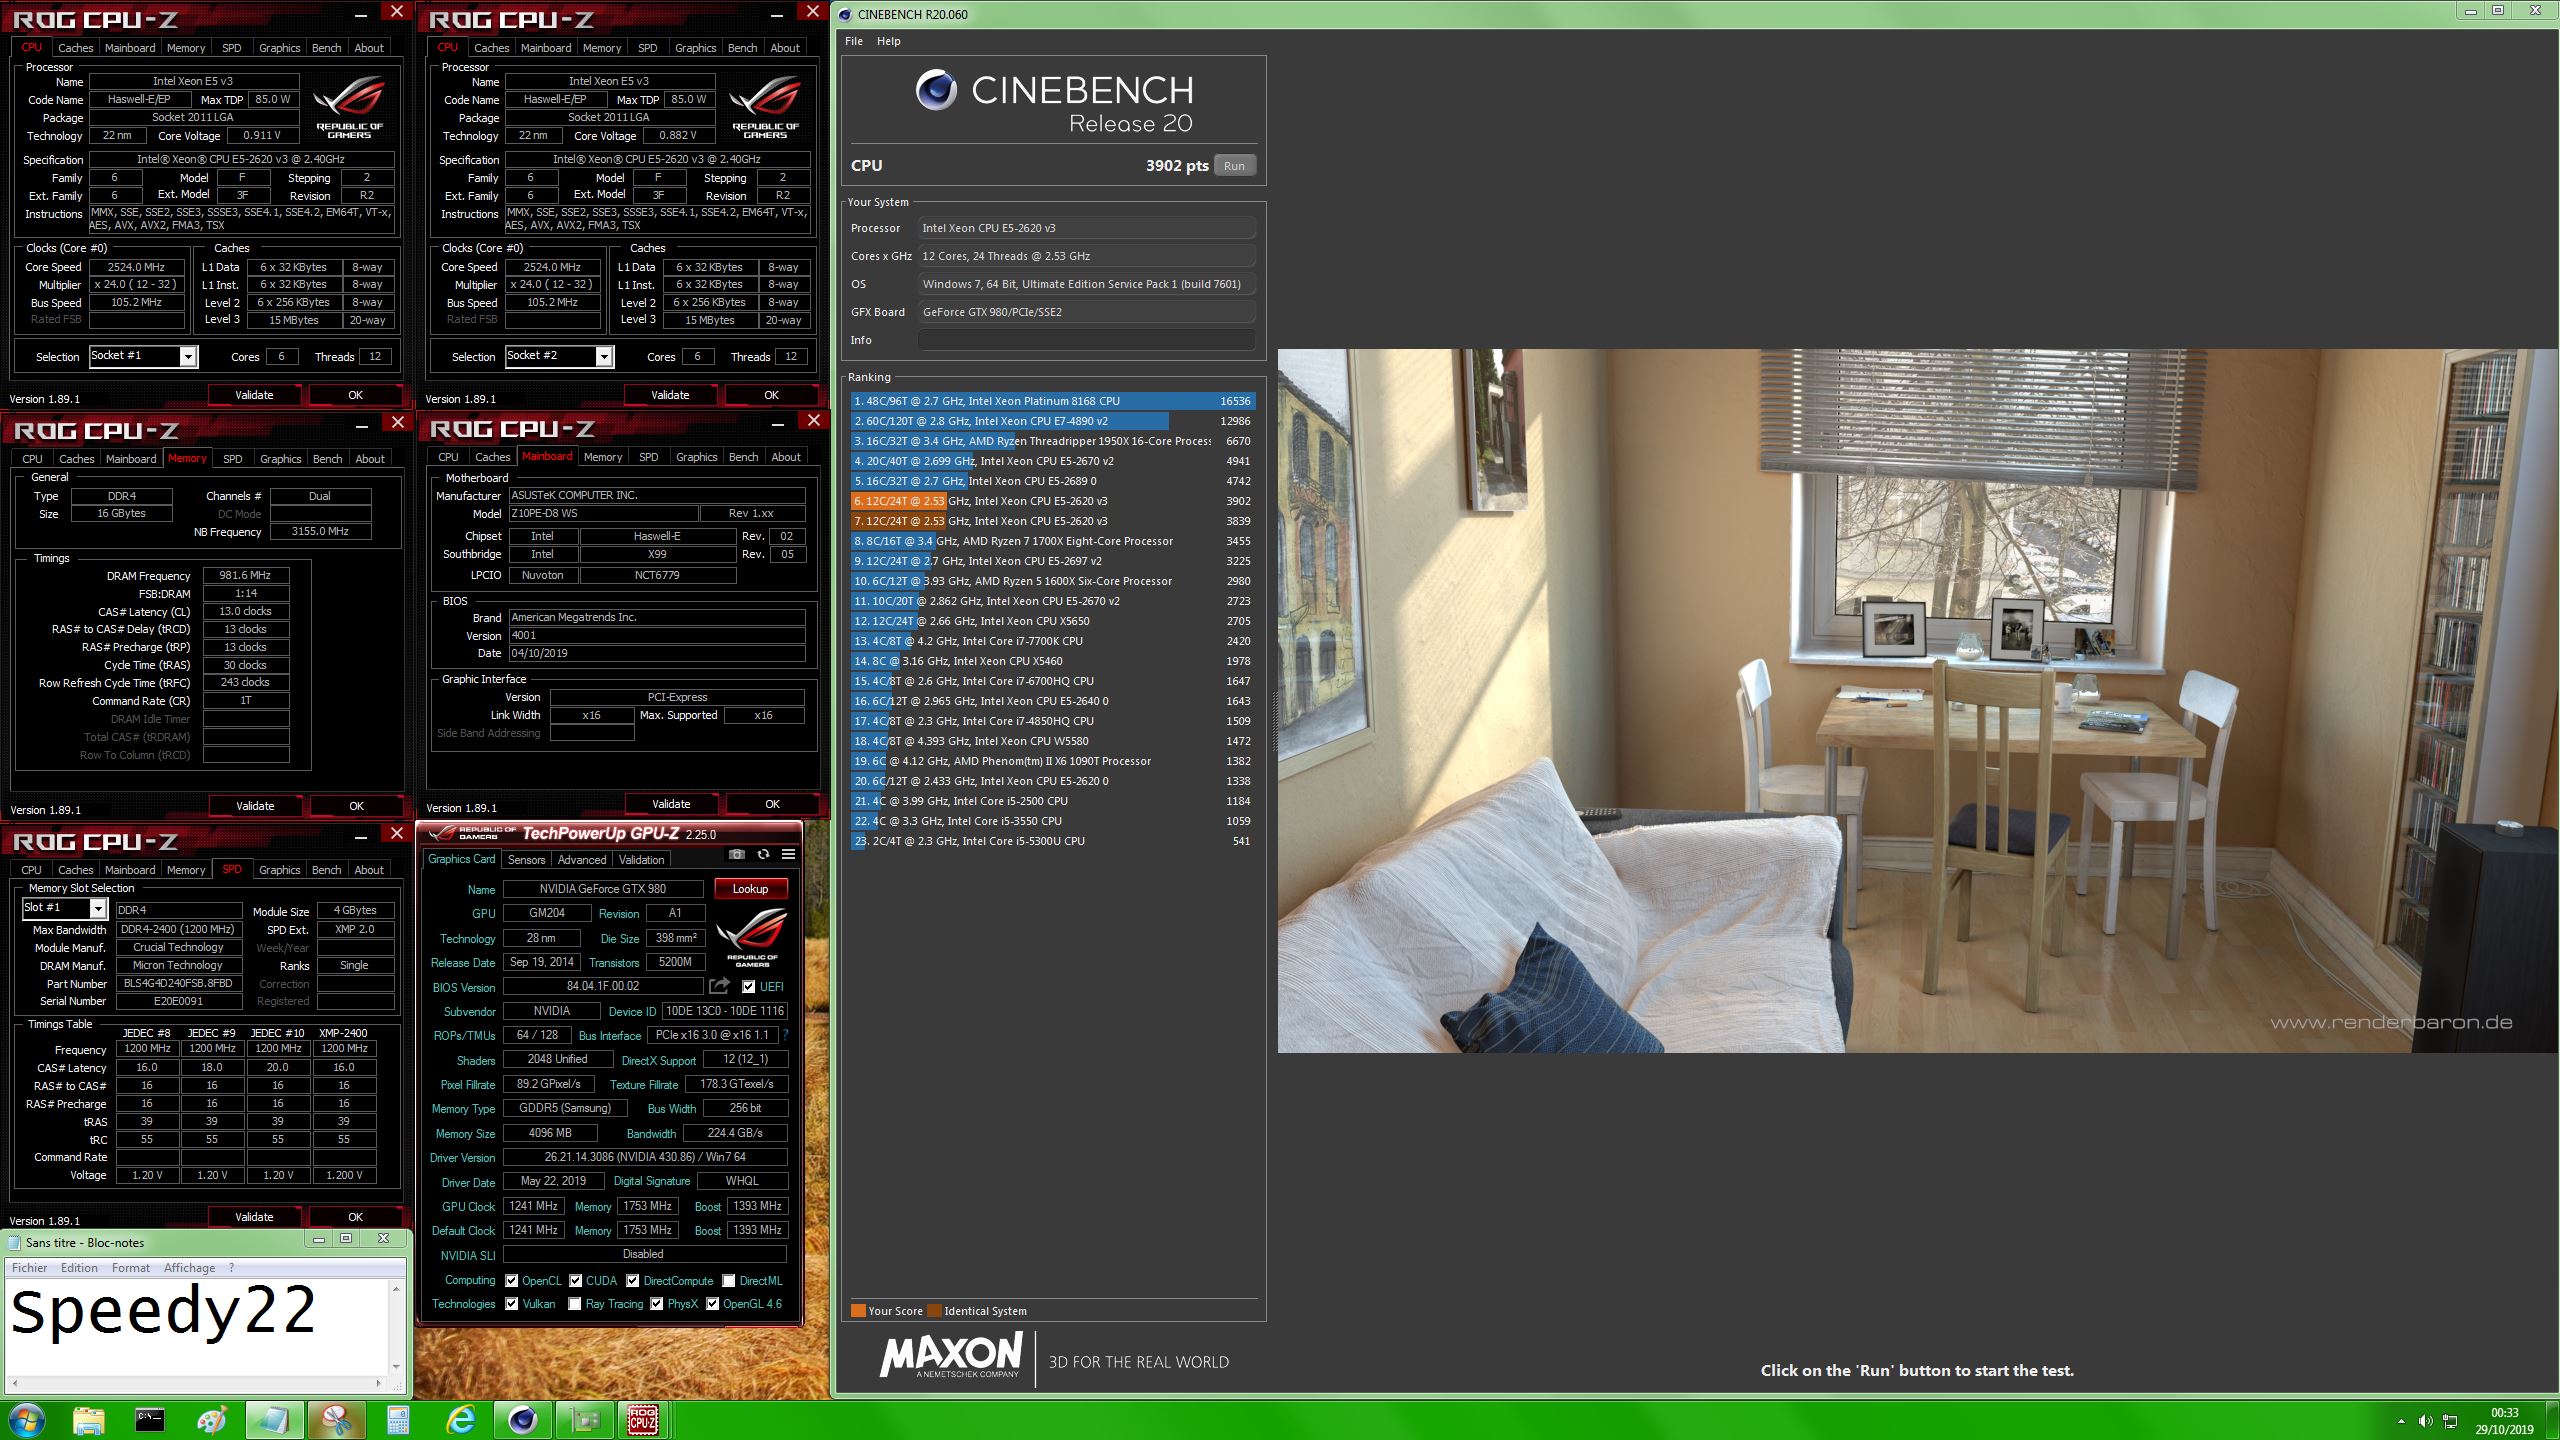Toggle the CUDA checkbox
This screenshot has height=1440, width=2560.
576,1280
